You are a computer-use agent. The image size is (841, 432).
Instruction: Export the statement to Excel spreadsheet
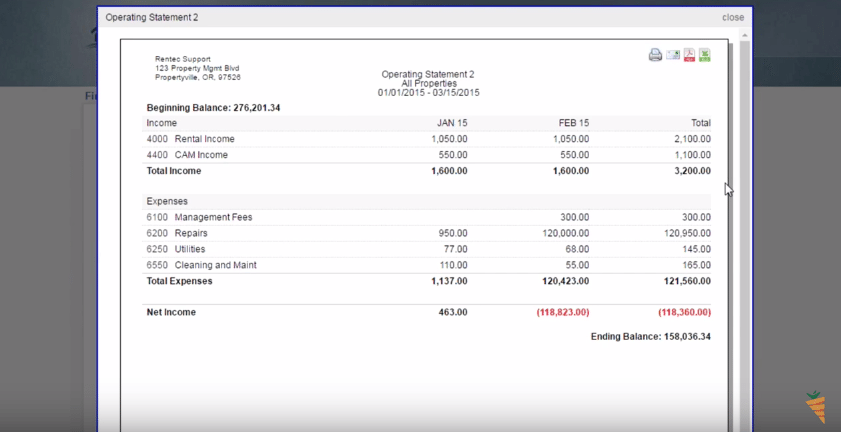705,55
